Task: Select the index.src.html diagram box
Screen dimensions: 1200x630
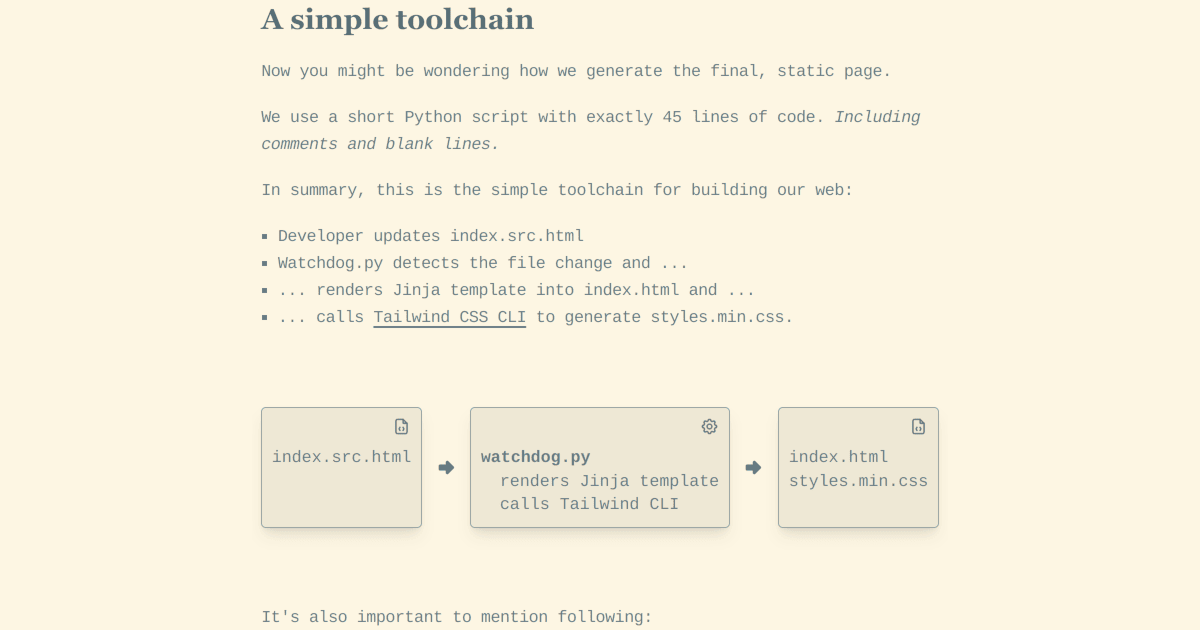Action: [x=341, y=467]
